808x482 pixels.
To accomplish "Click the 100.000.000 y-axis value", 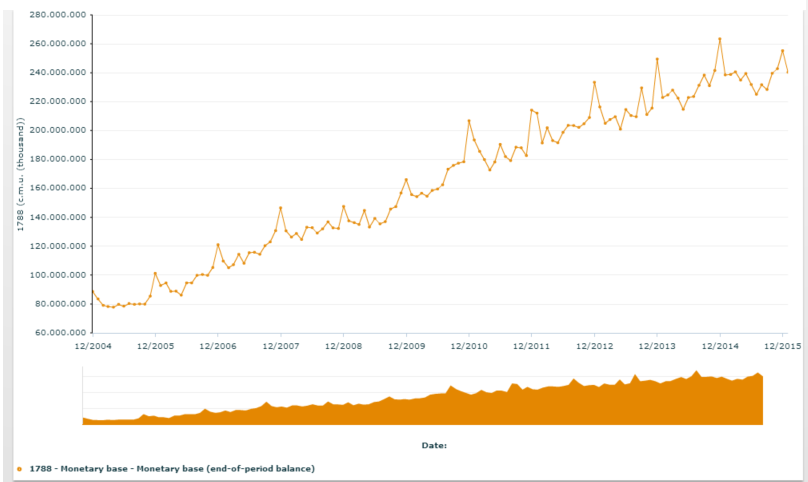I will 58,275.
